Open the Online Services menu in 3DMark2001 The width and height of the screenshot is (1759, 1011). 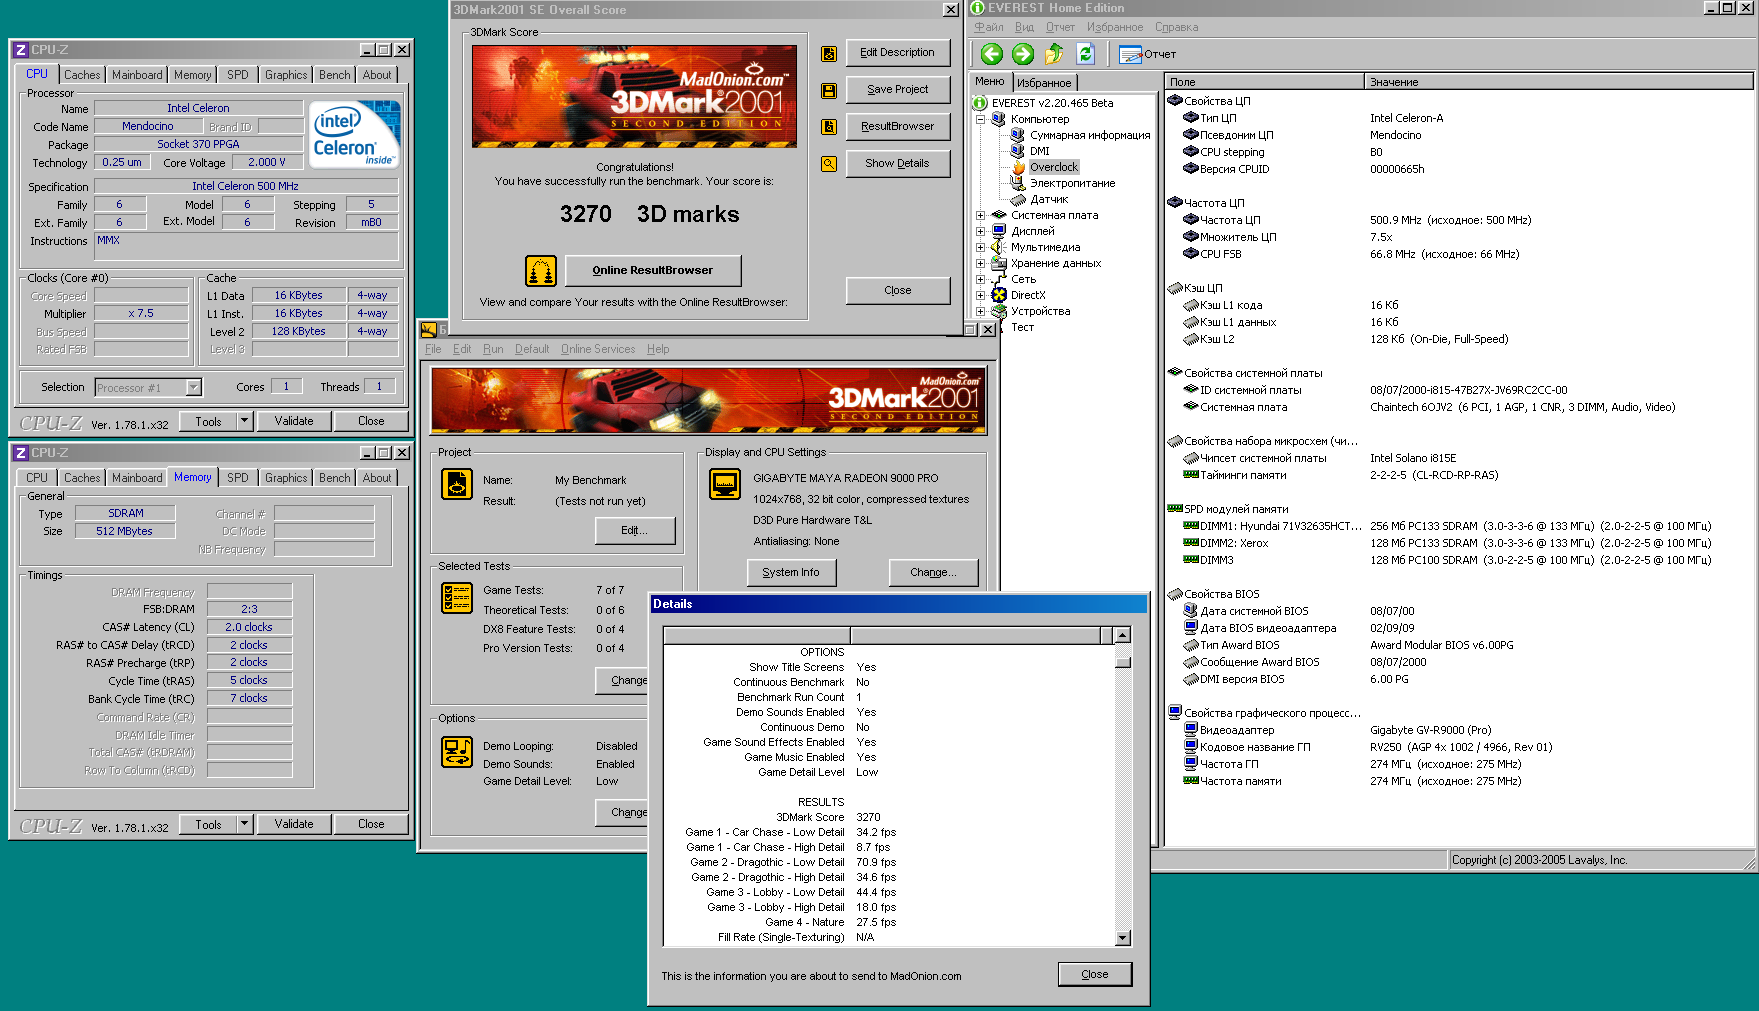[598, 349]
